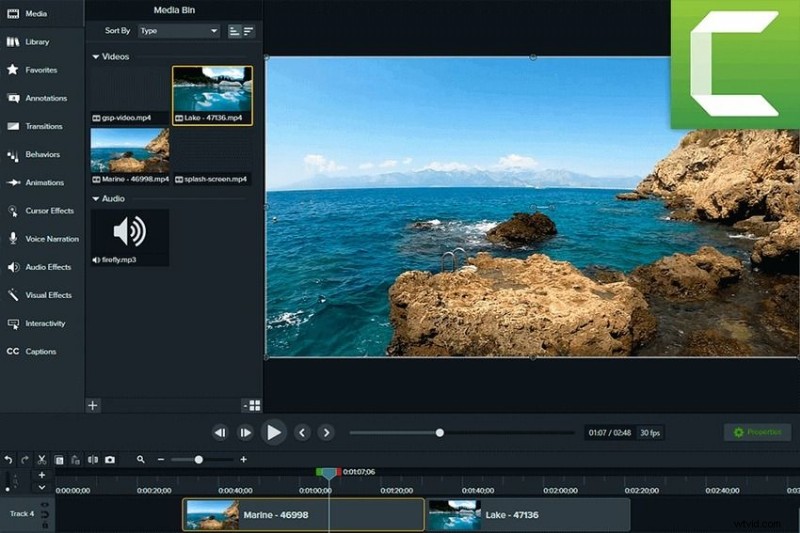Select the Lake - 47136 timeline clip
Image resolution: width=800 pixels, height=533 pixels.
tap(528, 515)
